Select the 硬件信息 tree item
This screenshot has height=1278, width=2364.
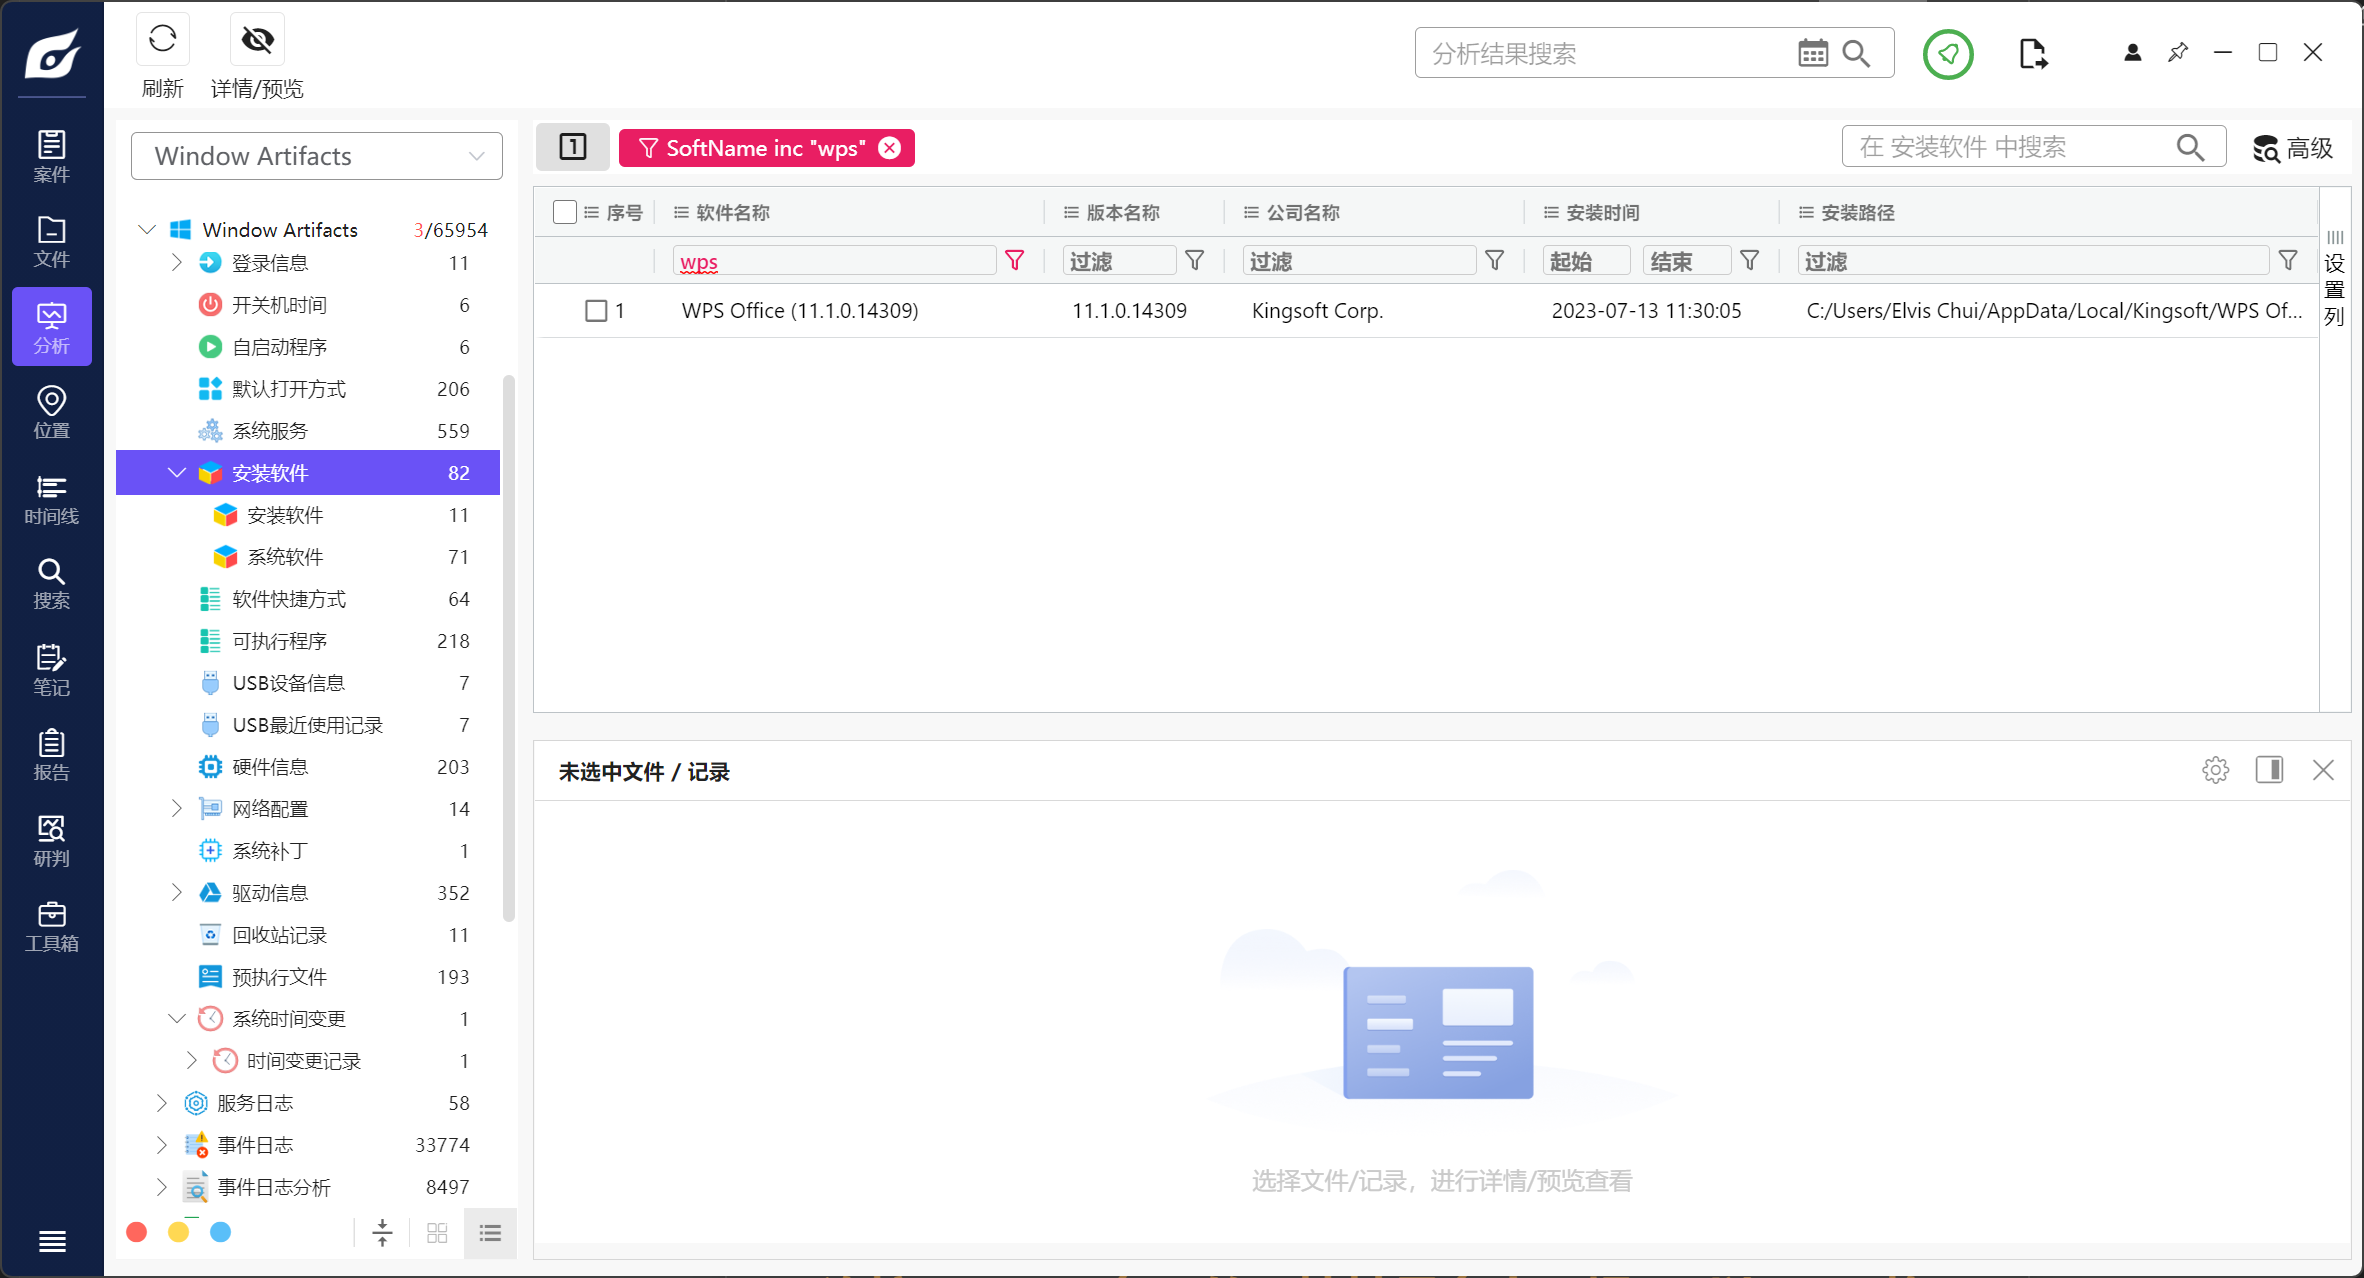(270, 766)
